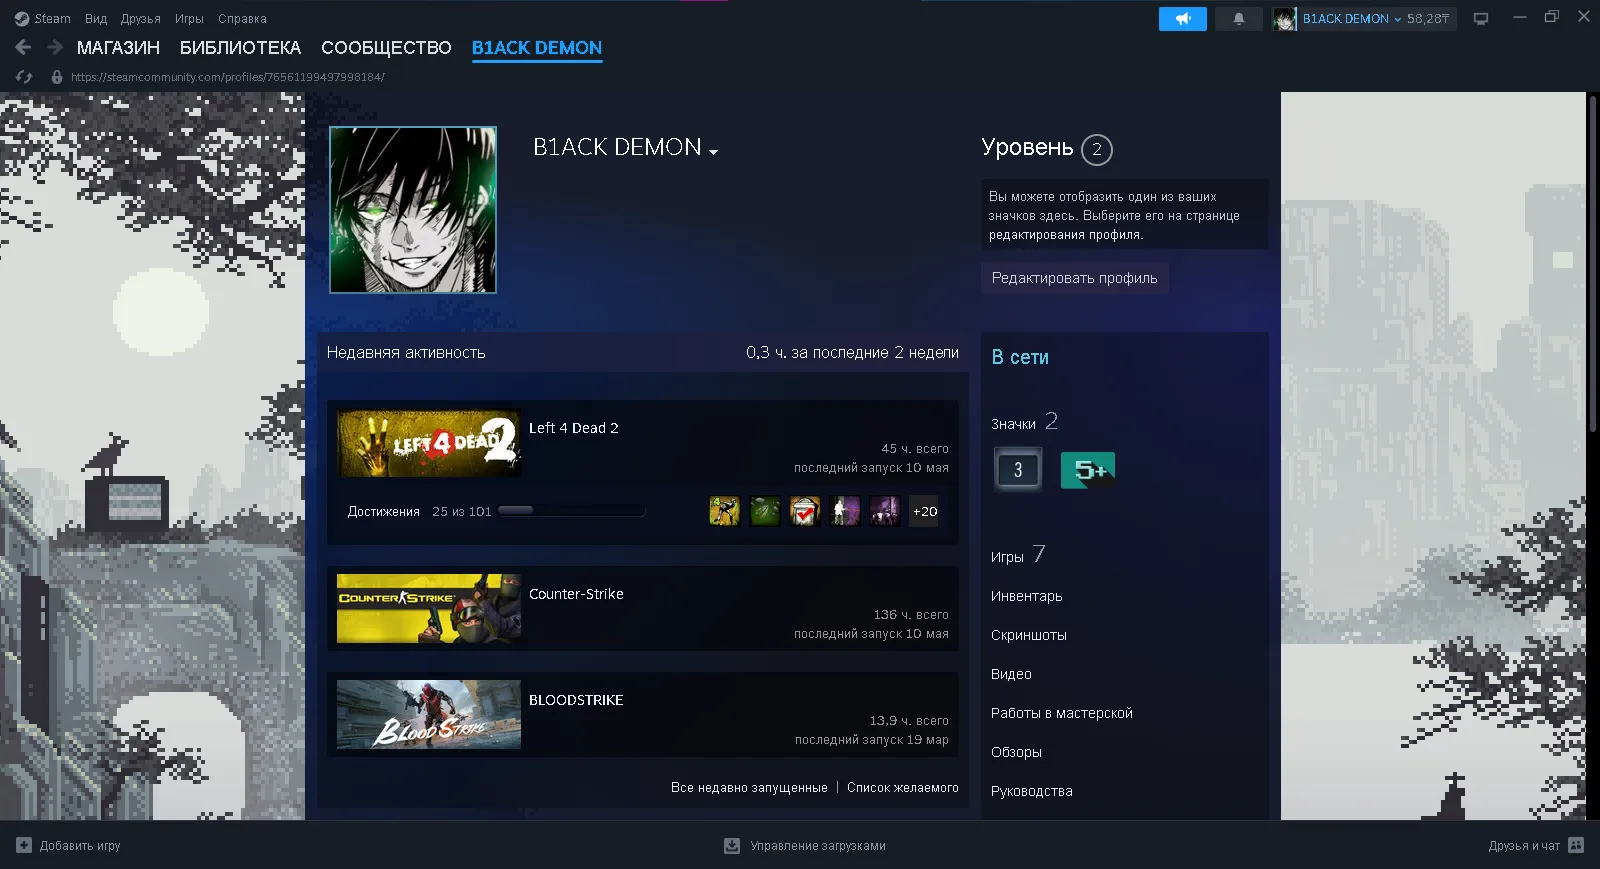
Task: Click the wallet balance 58,28₸
Action: pos(1428,19)
